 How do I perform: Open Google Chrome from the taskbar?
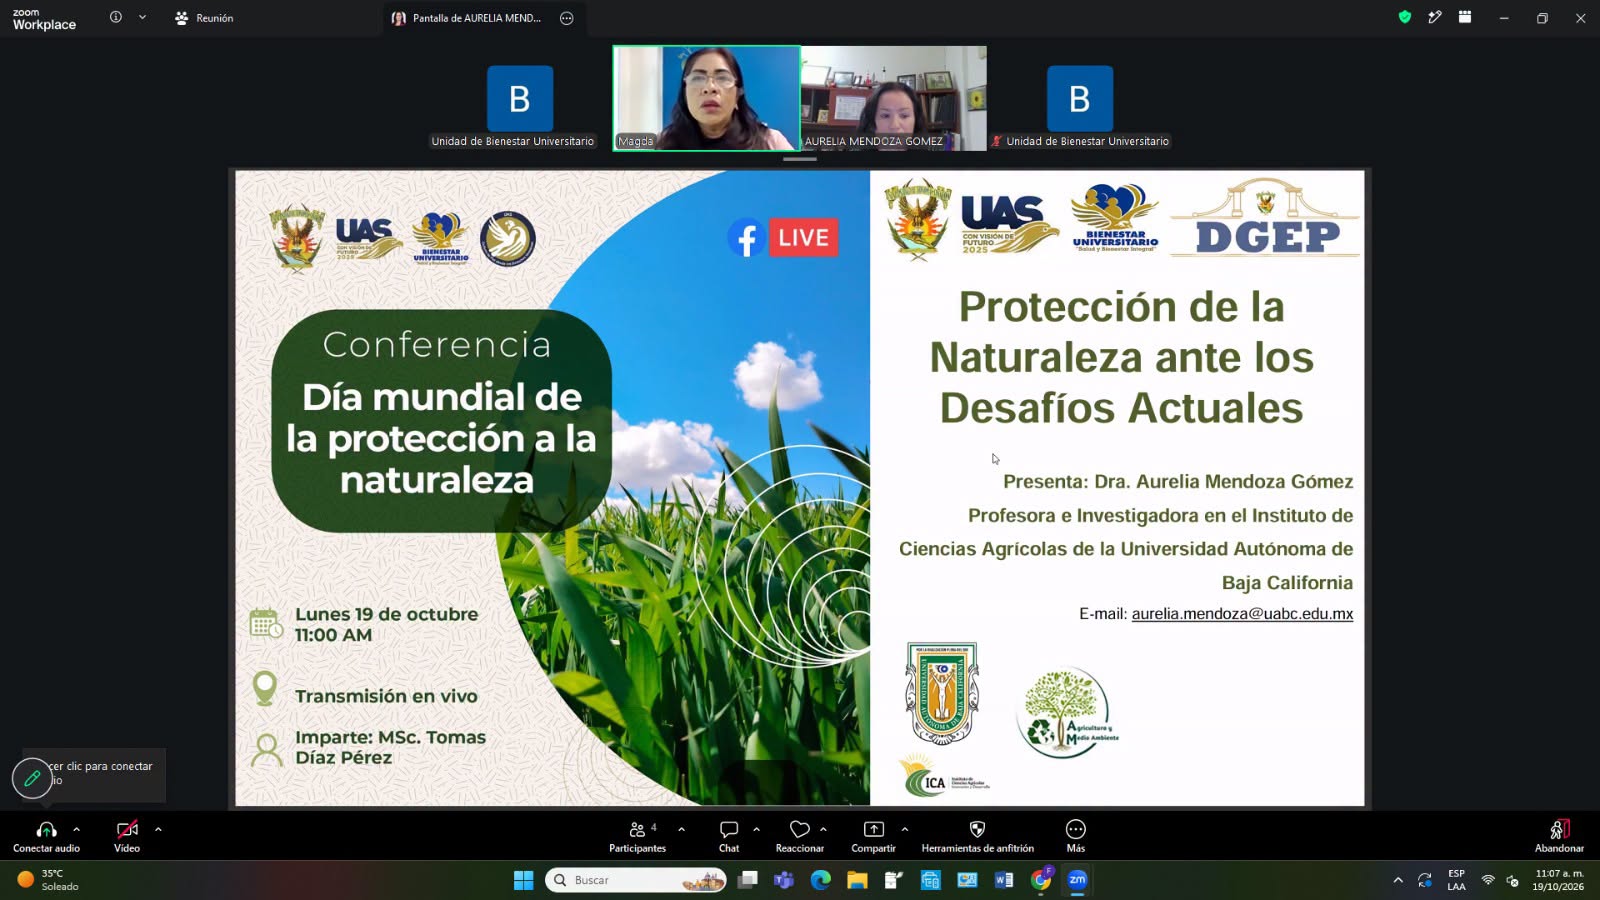(1041, 880)
